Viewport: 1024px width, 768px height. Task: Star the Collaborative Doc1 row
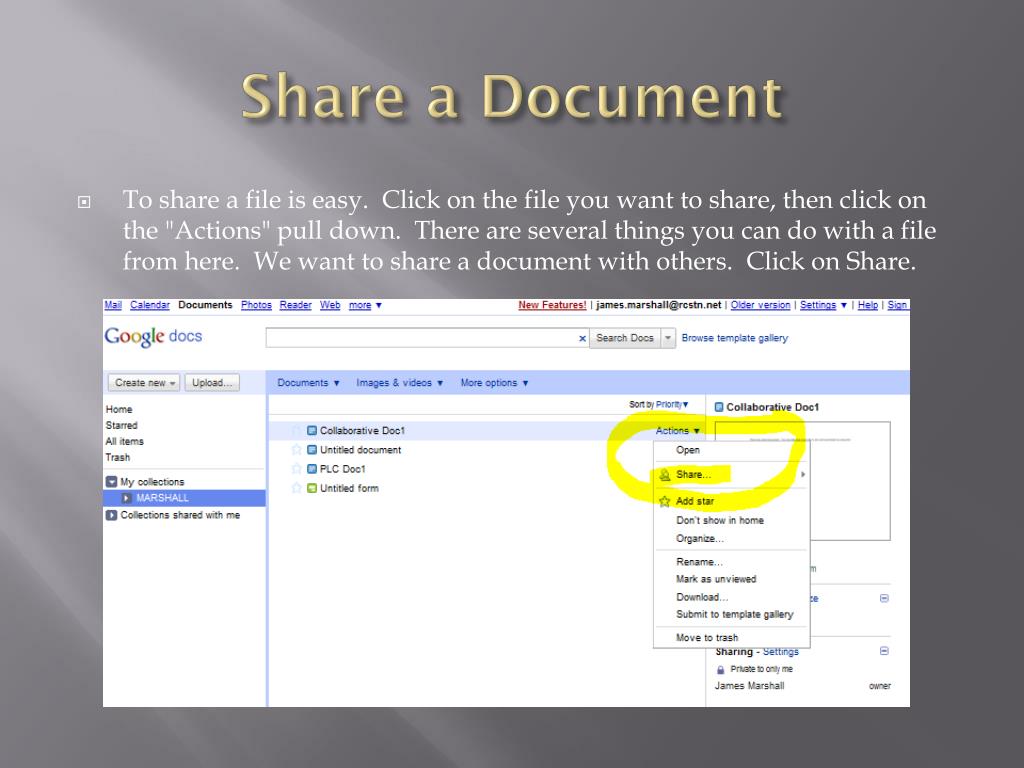coord(296,430)
